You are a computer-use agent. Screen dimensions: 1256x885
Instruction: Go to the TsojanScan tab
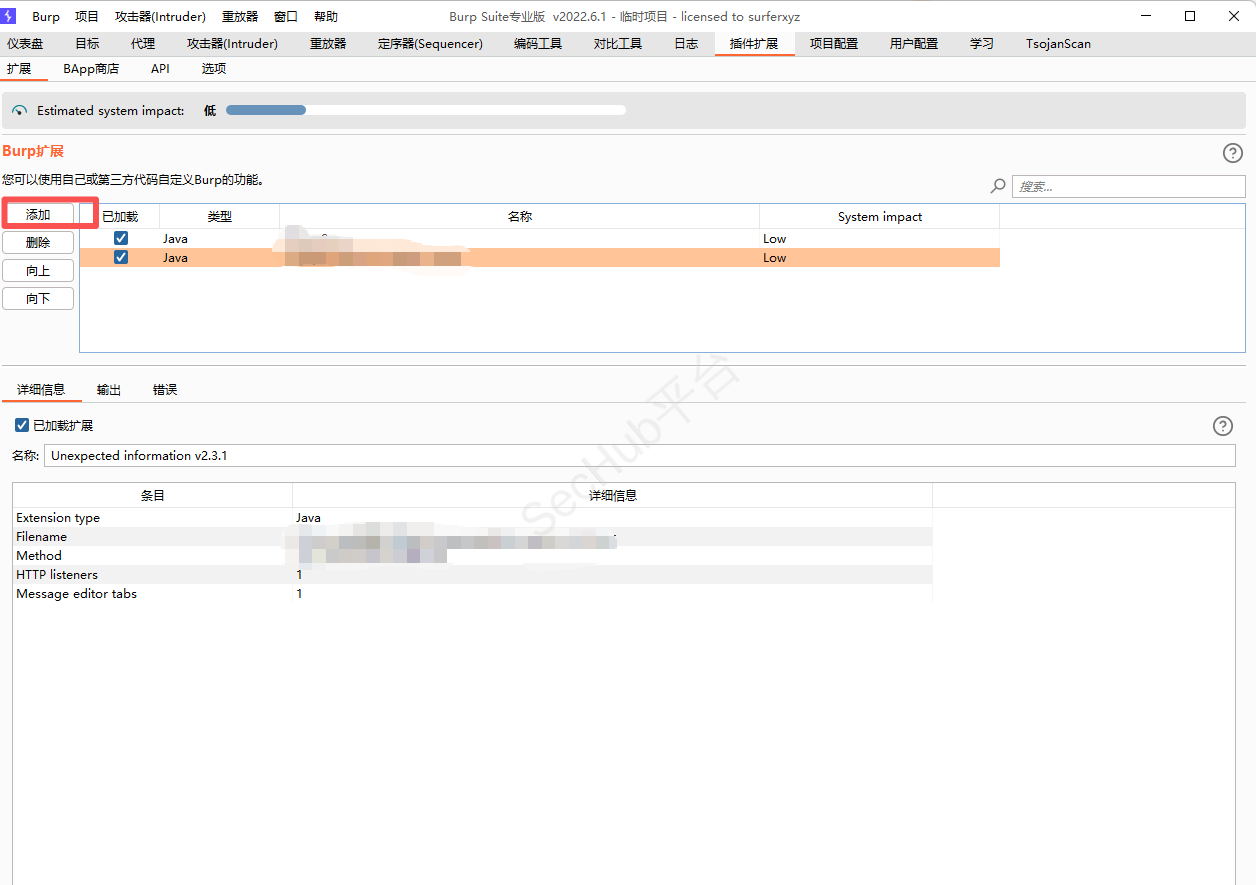pyautogui.click(x=1058, y=44)
